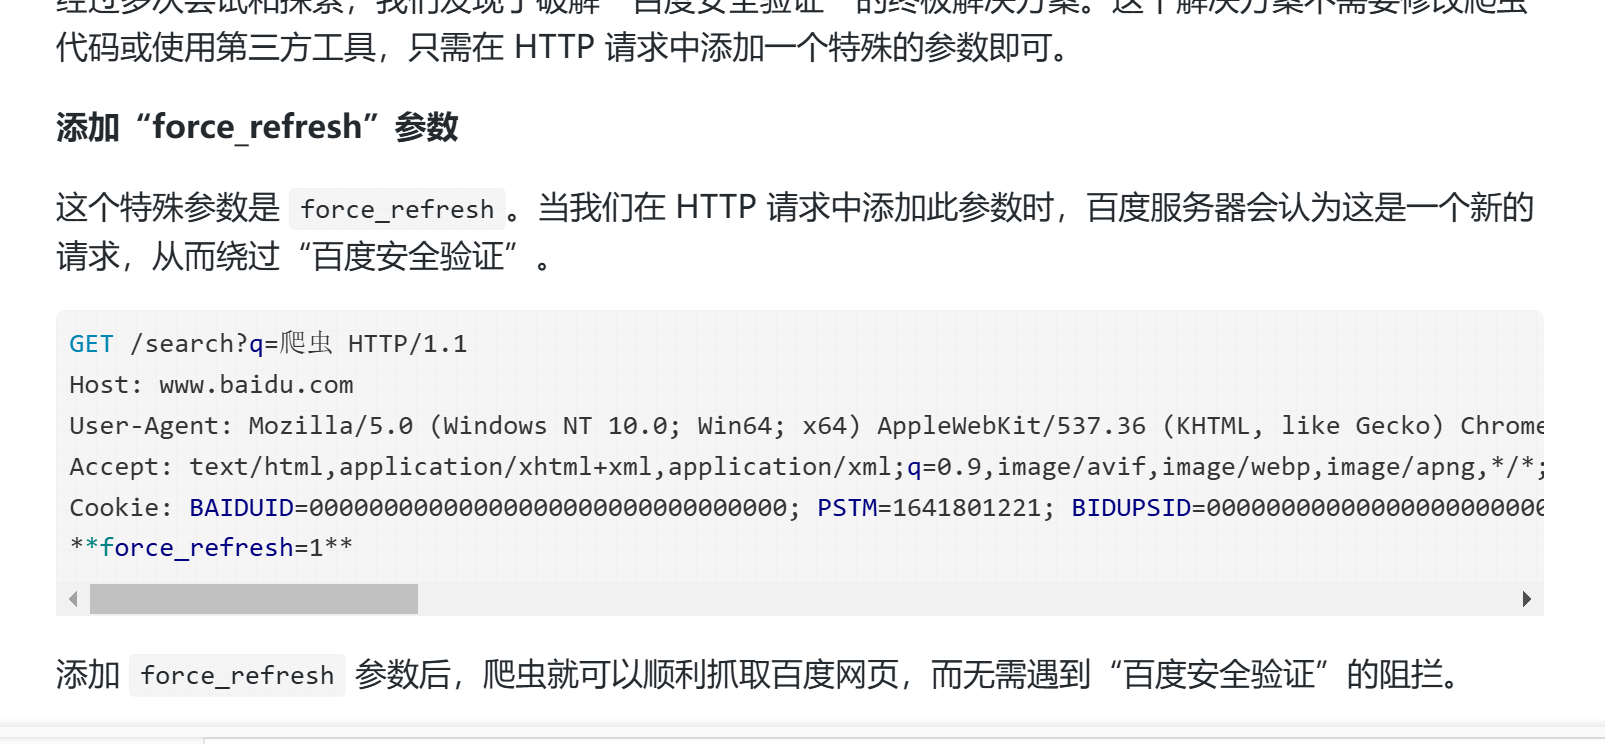Image resolution: width=1605 pixels, height=744 pixels.
Task: Click the code block's left scroll arrow
Action: pyautogui.click(x=73, y=599)
